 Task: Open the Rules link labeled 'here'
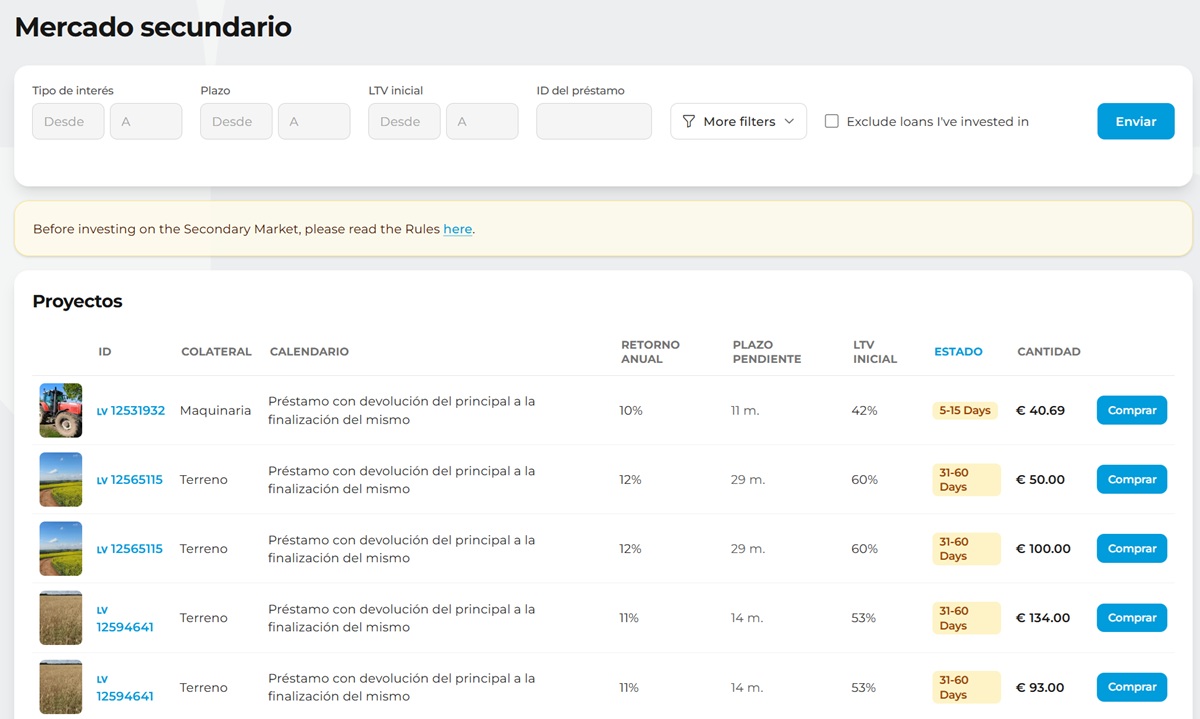[x=457, y=229]
